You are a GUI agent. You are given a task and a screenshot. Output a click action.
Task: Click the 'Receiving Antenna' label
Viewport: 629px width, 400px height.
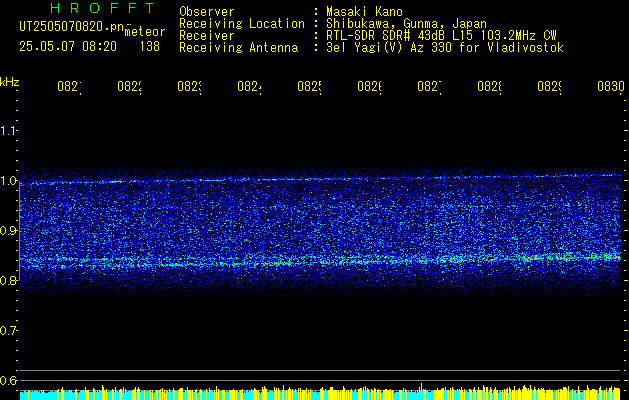click(238, 48)
